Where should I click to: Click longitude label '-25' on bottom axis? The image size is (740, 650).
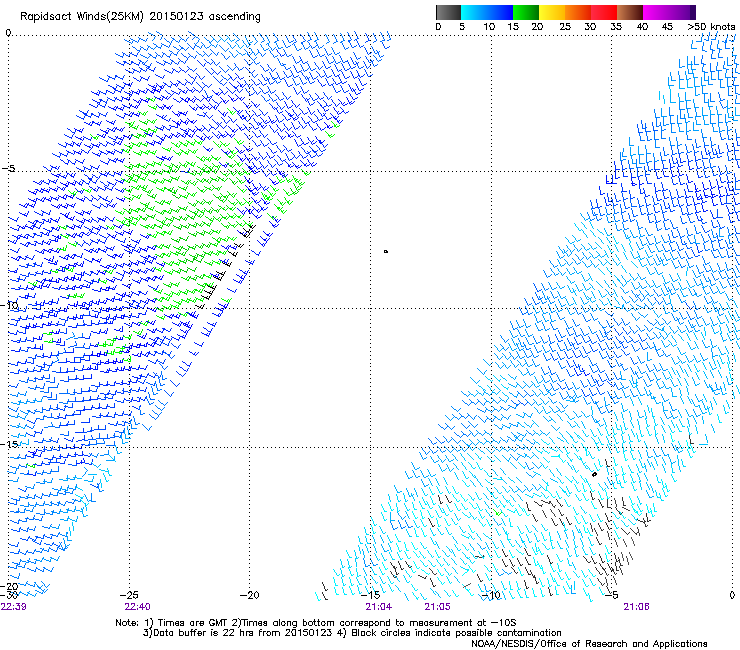point(129,595)
